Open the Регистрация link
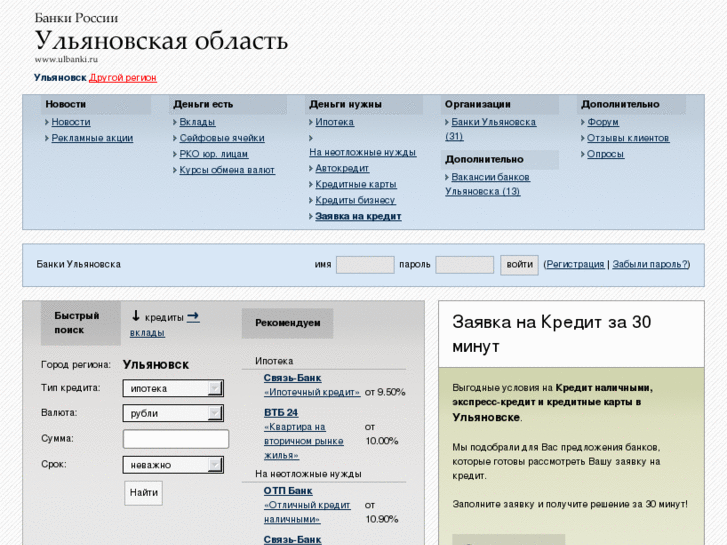727x545 pixels. [575, 265]
